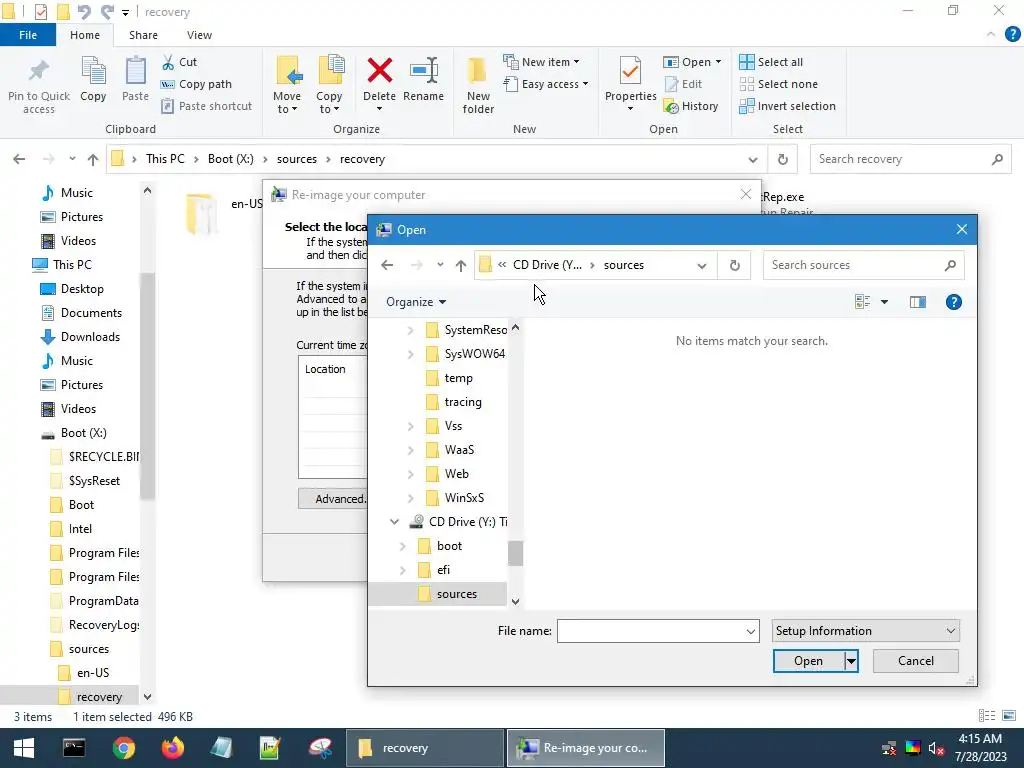Click the help icon in Open dialog
The width and height of the screenshot is (1024, 768).
click(x=953, y=302)
